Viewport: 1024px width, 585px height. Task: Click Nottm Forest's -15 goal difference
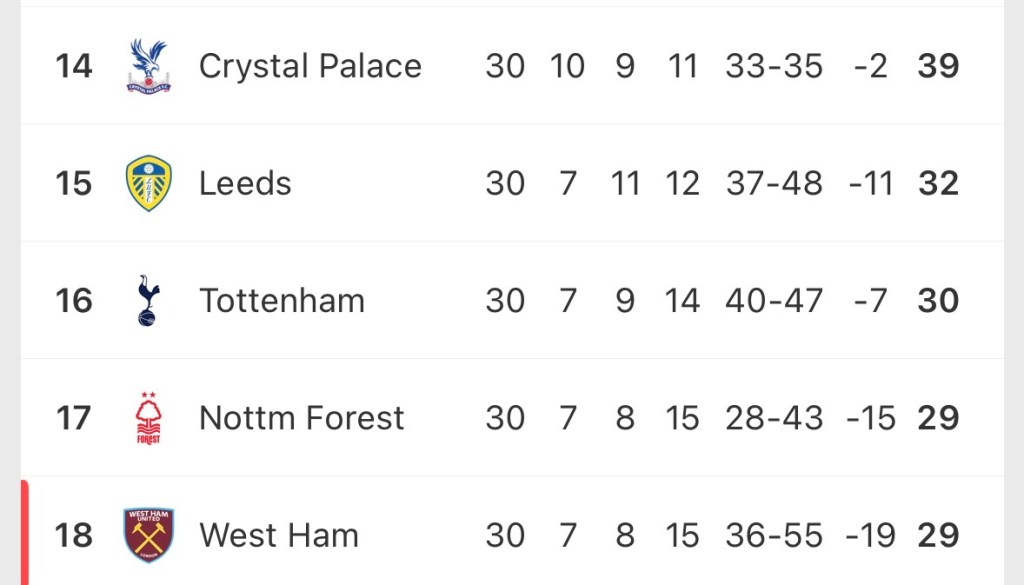click(869, 418)
